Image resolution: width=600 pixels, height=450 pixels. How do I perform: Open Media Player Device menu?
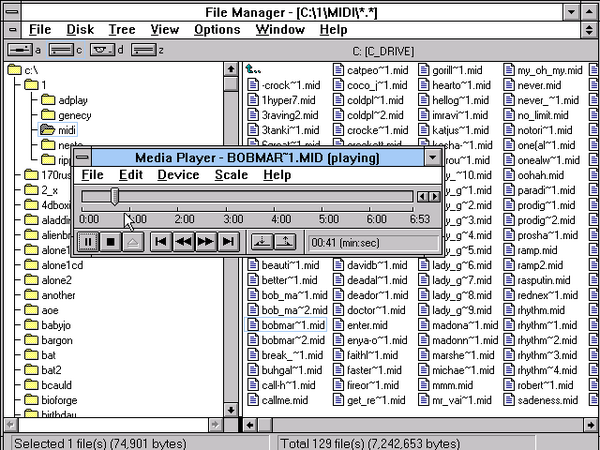[x=178, y=175]
